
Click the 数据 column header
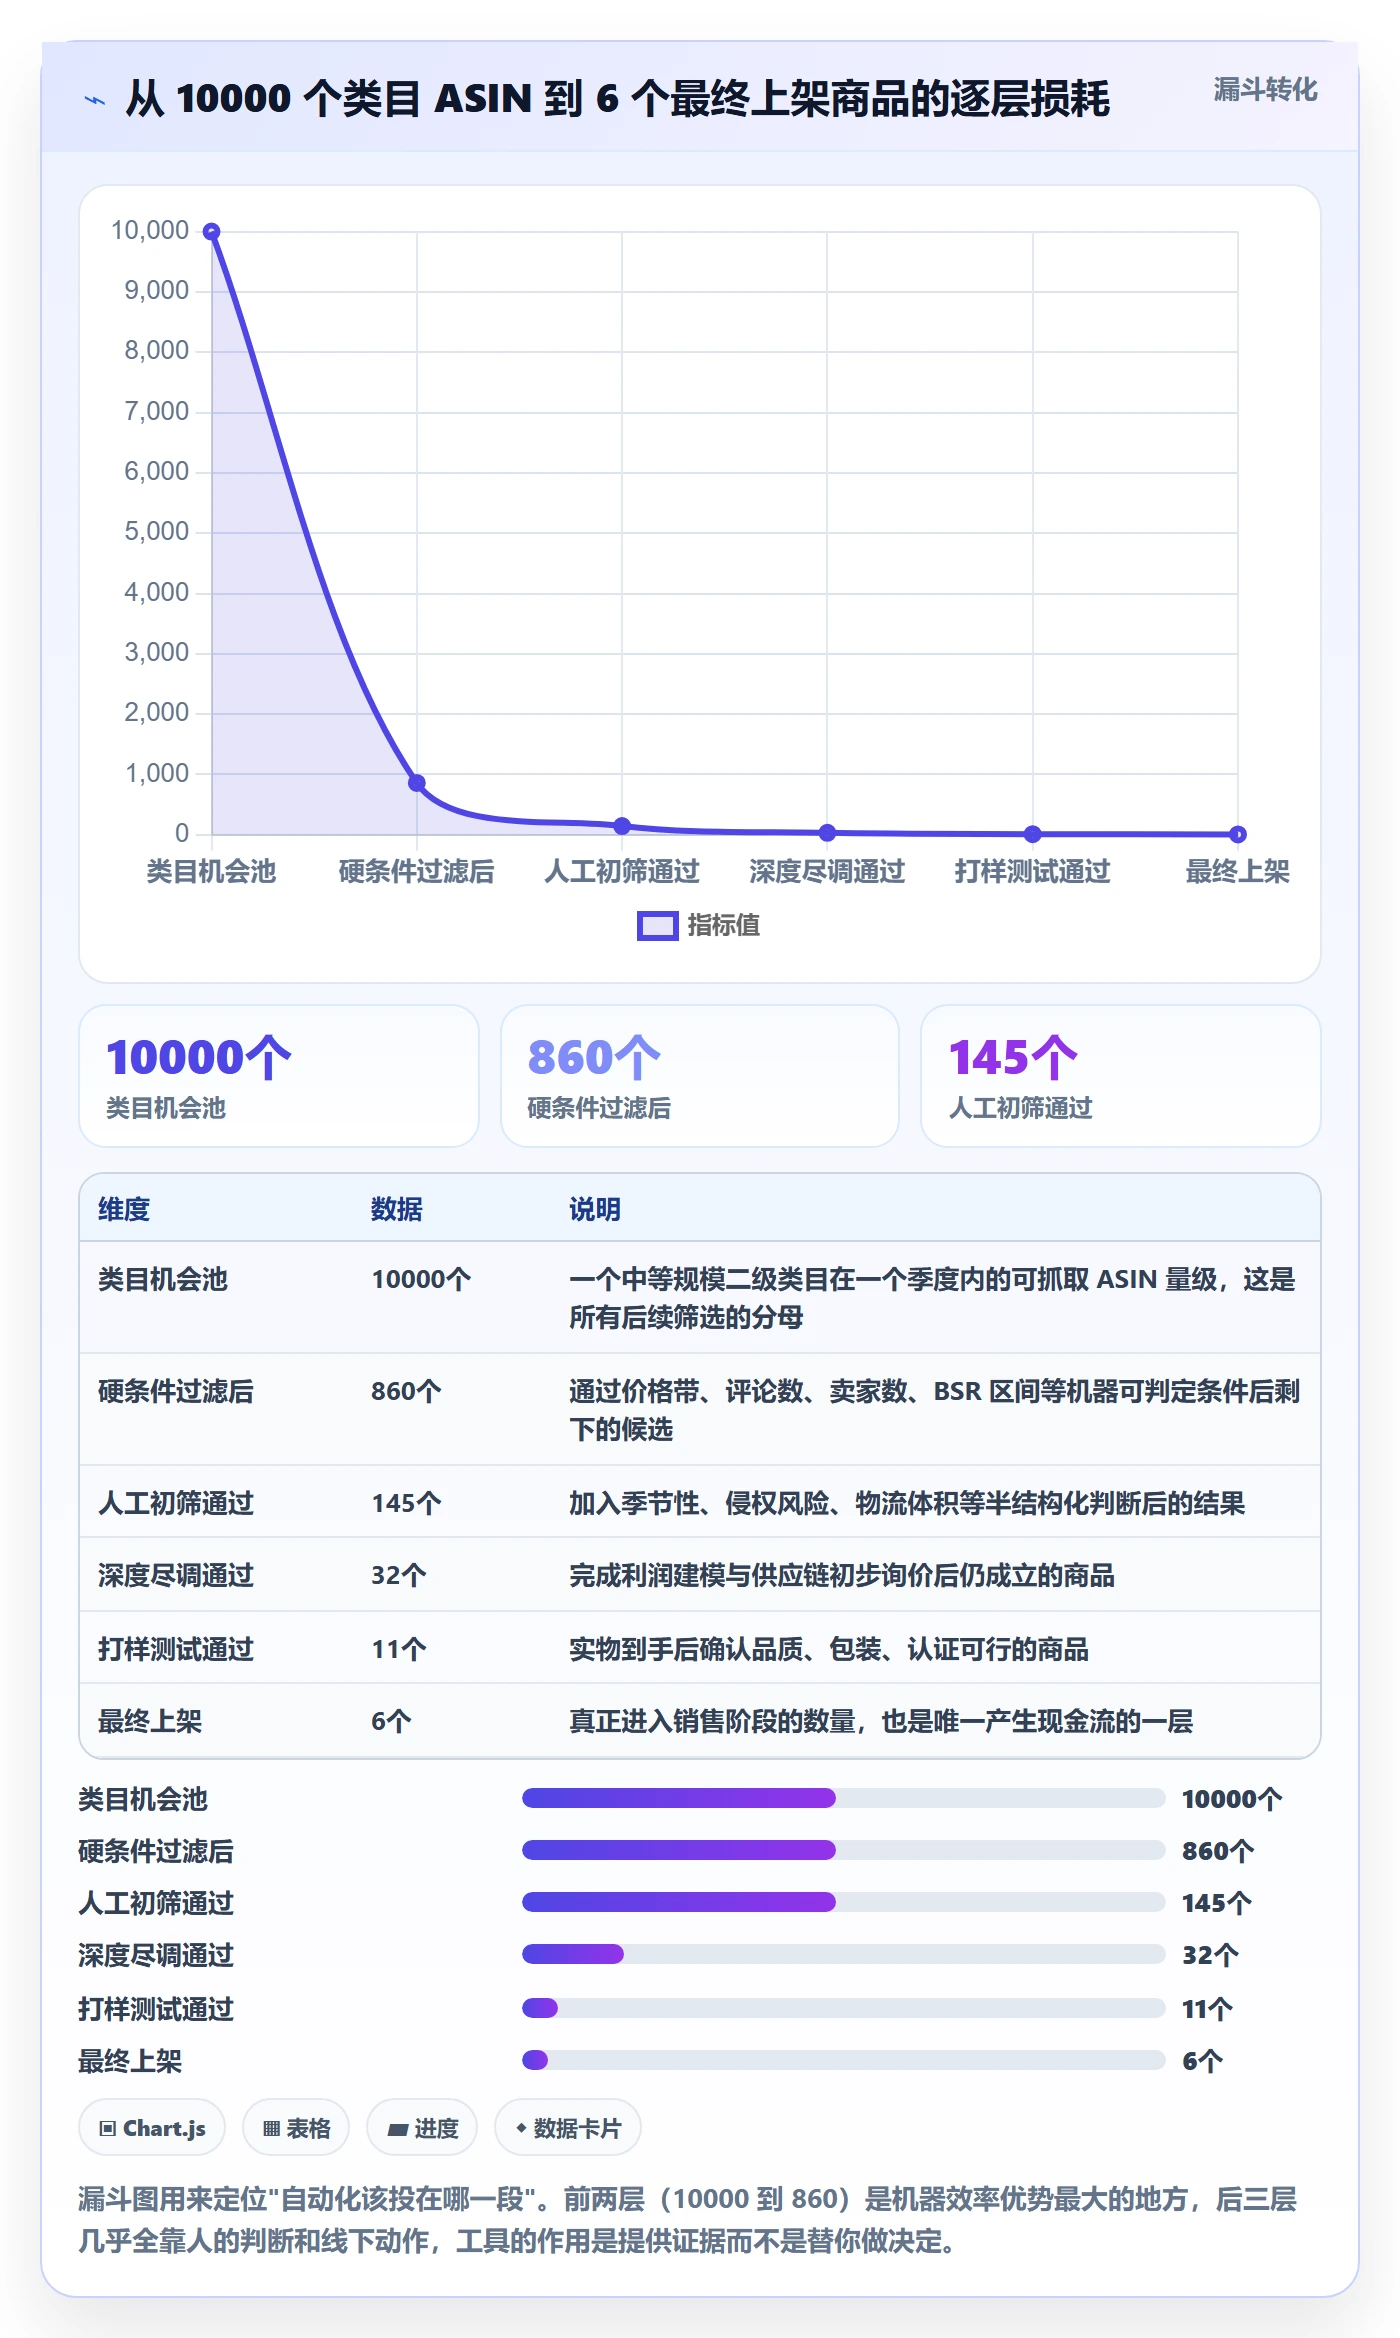coord(397,1209)
